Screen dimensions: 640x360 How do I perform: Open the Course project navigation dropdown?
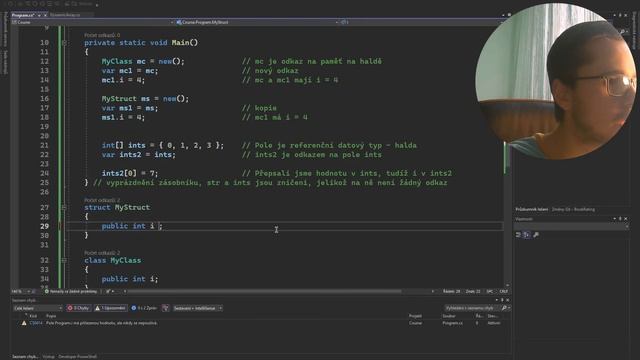(93, 22)
